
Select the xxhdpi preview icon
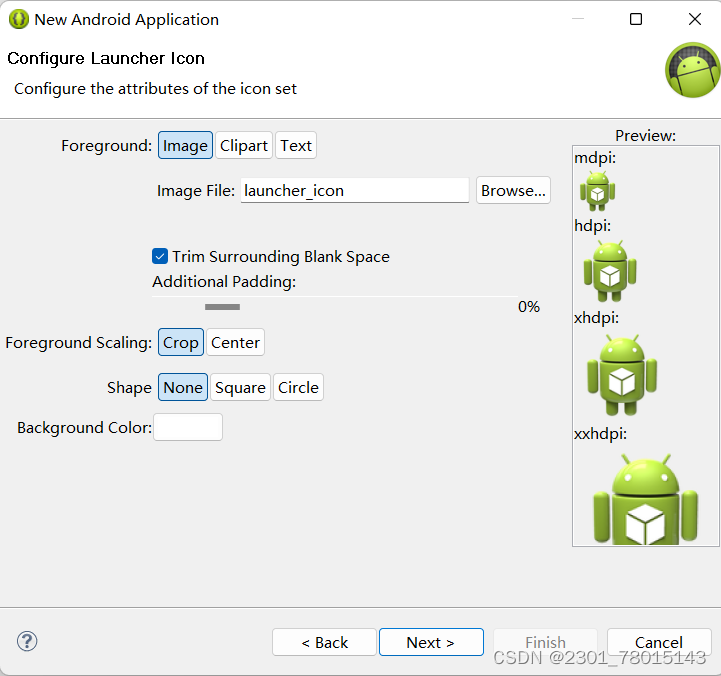point(645,499)
